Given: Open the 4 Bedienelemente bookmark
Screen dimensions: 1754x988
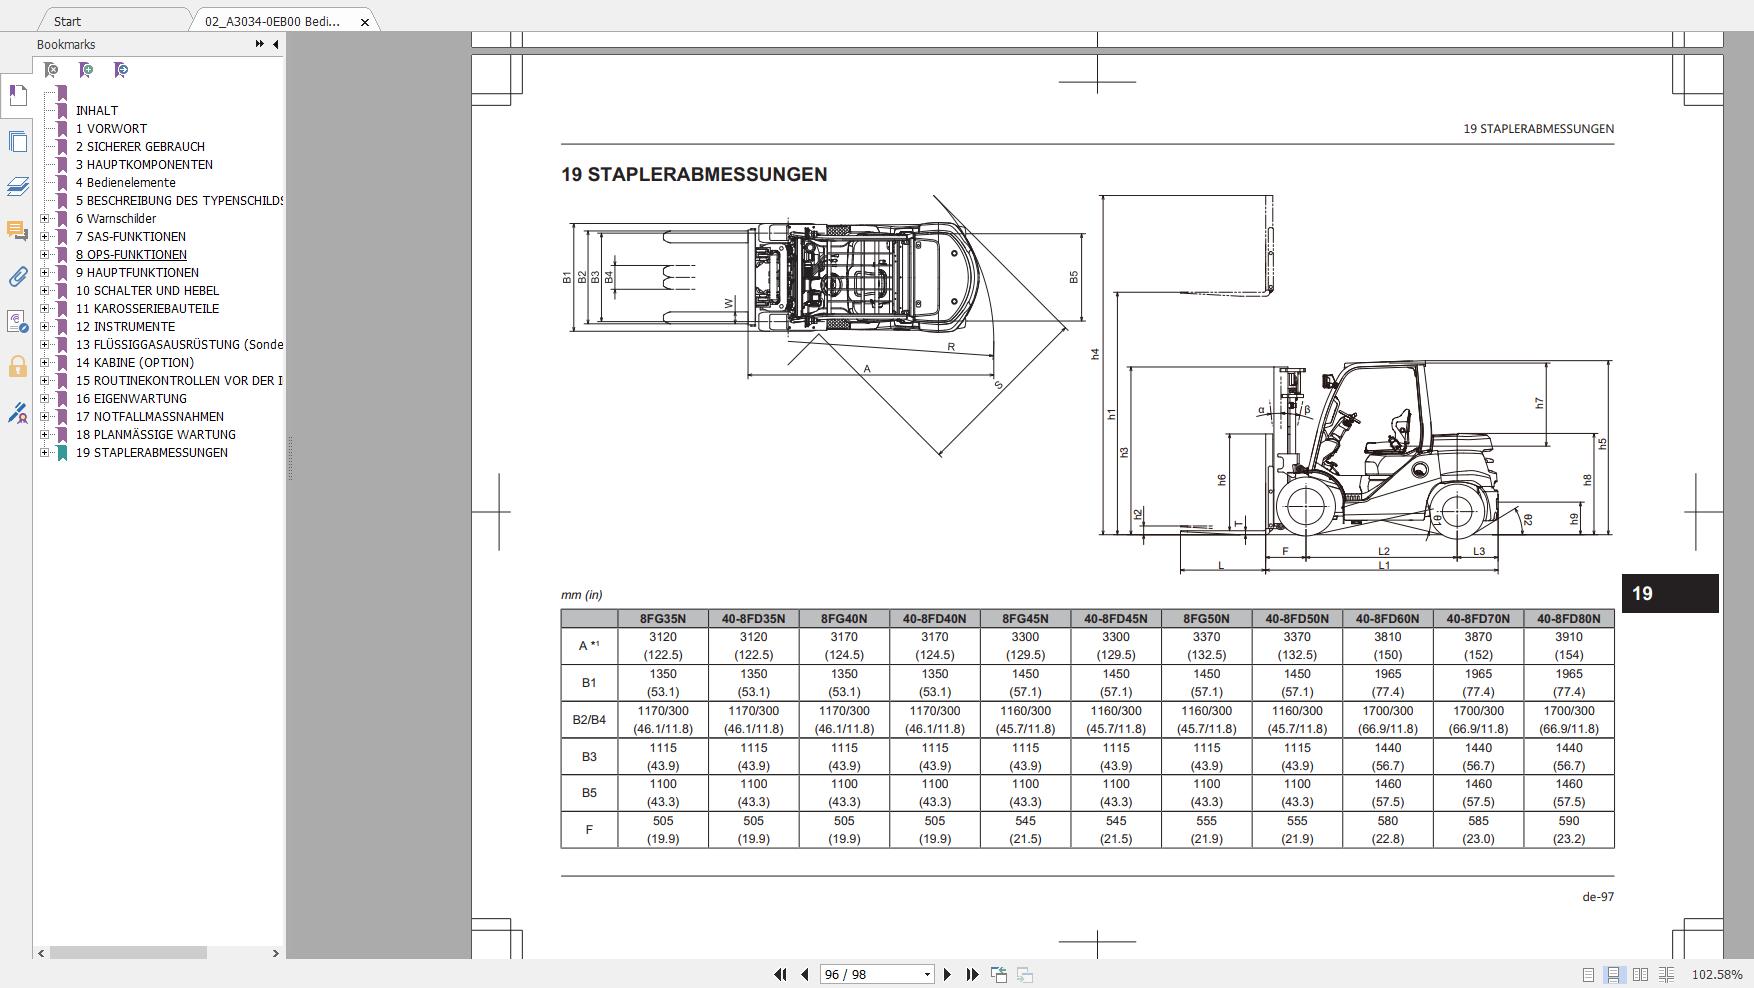Looking at the screenshot, I should tap(125, 182).
